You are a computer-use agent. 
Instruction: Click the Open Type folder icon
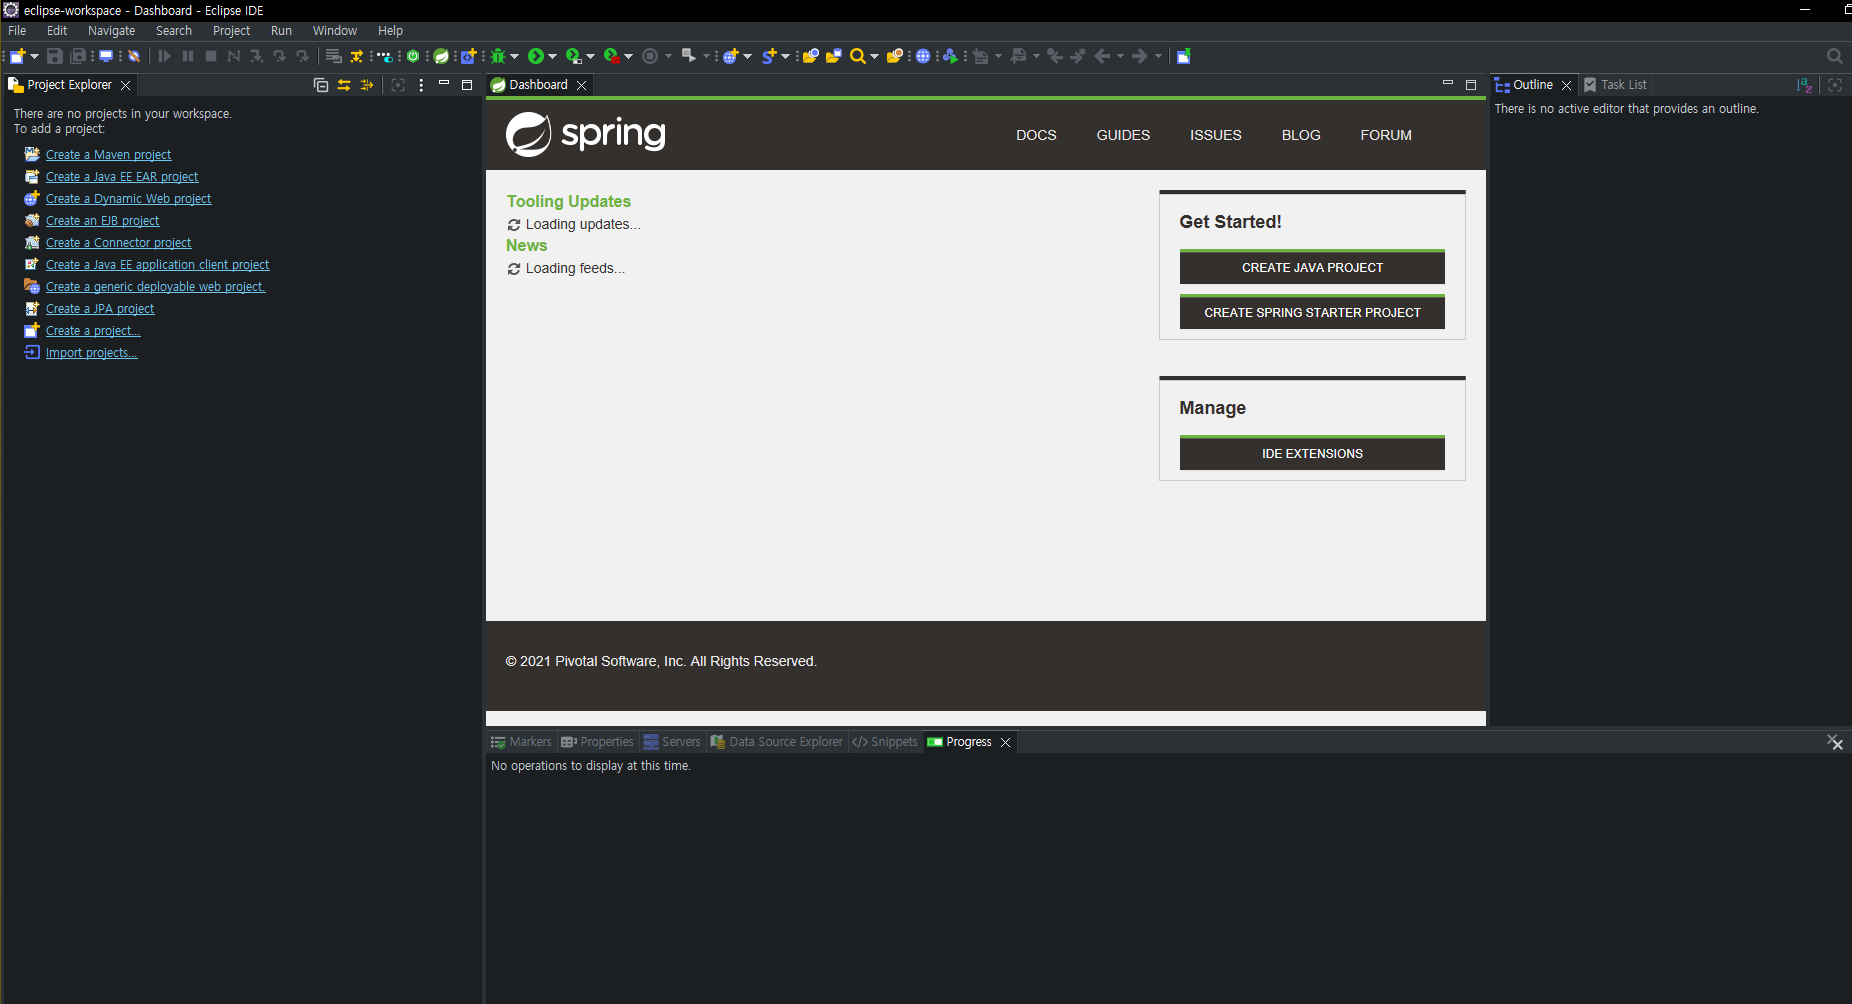(x=810, y=56)
